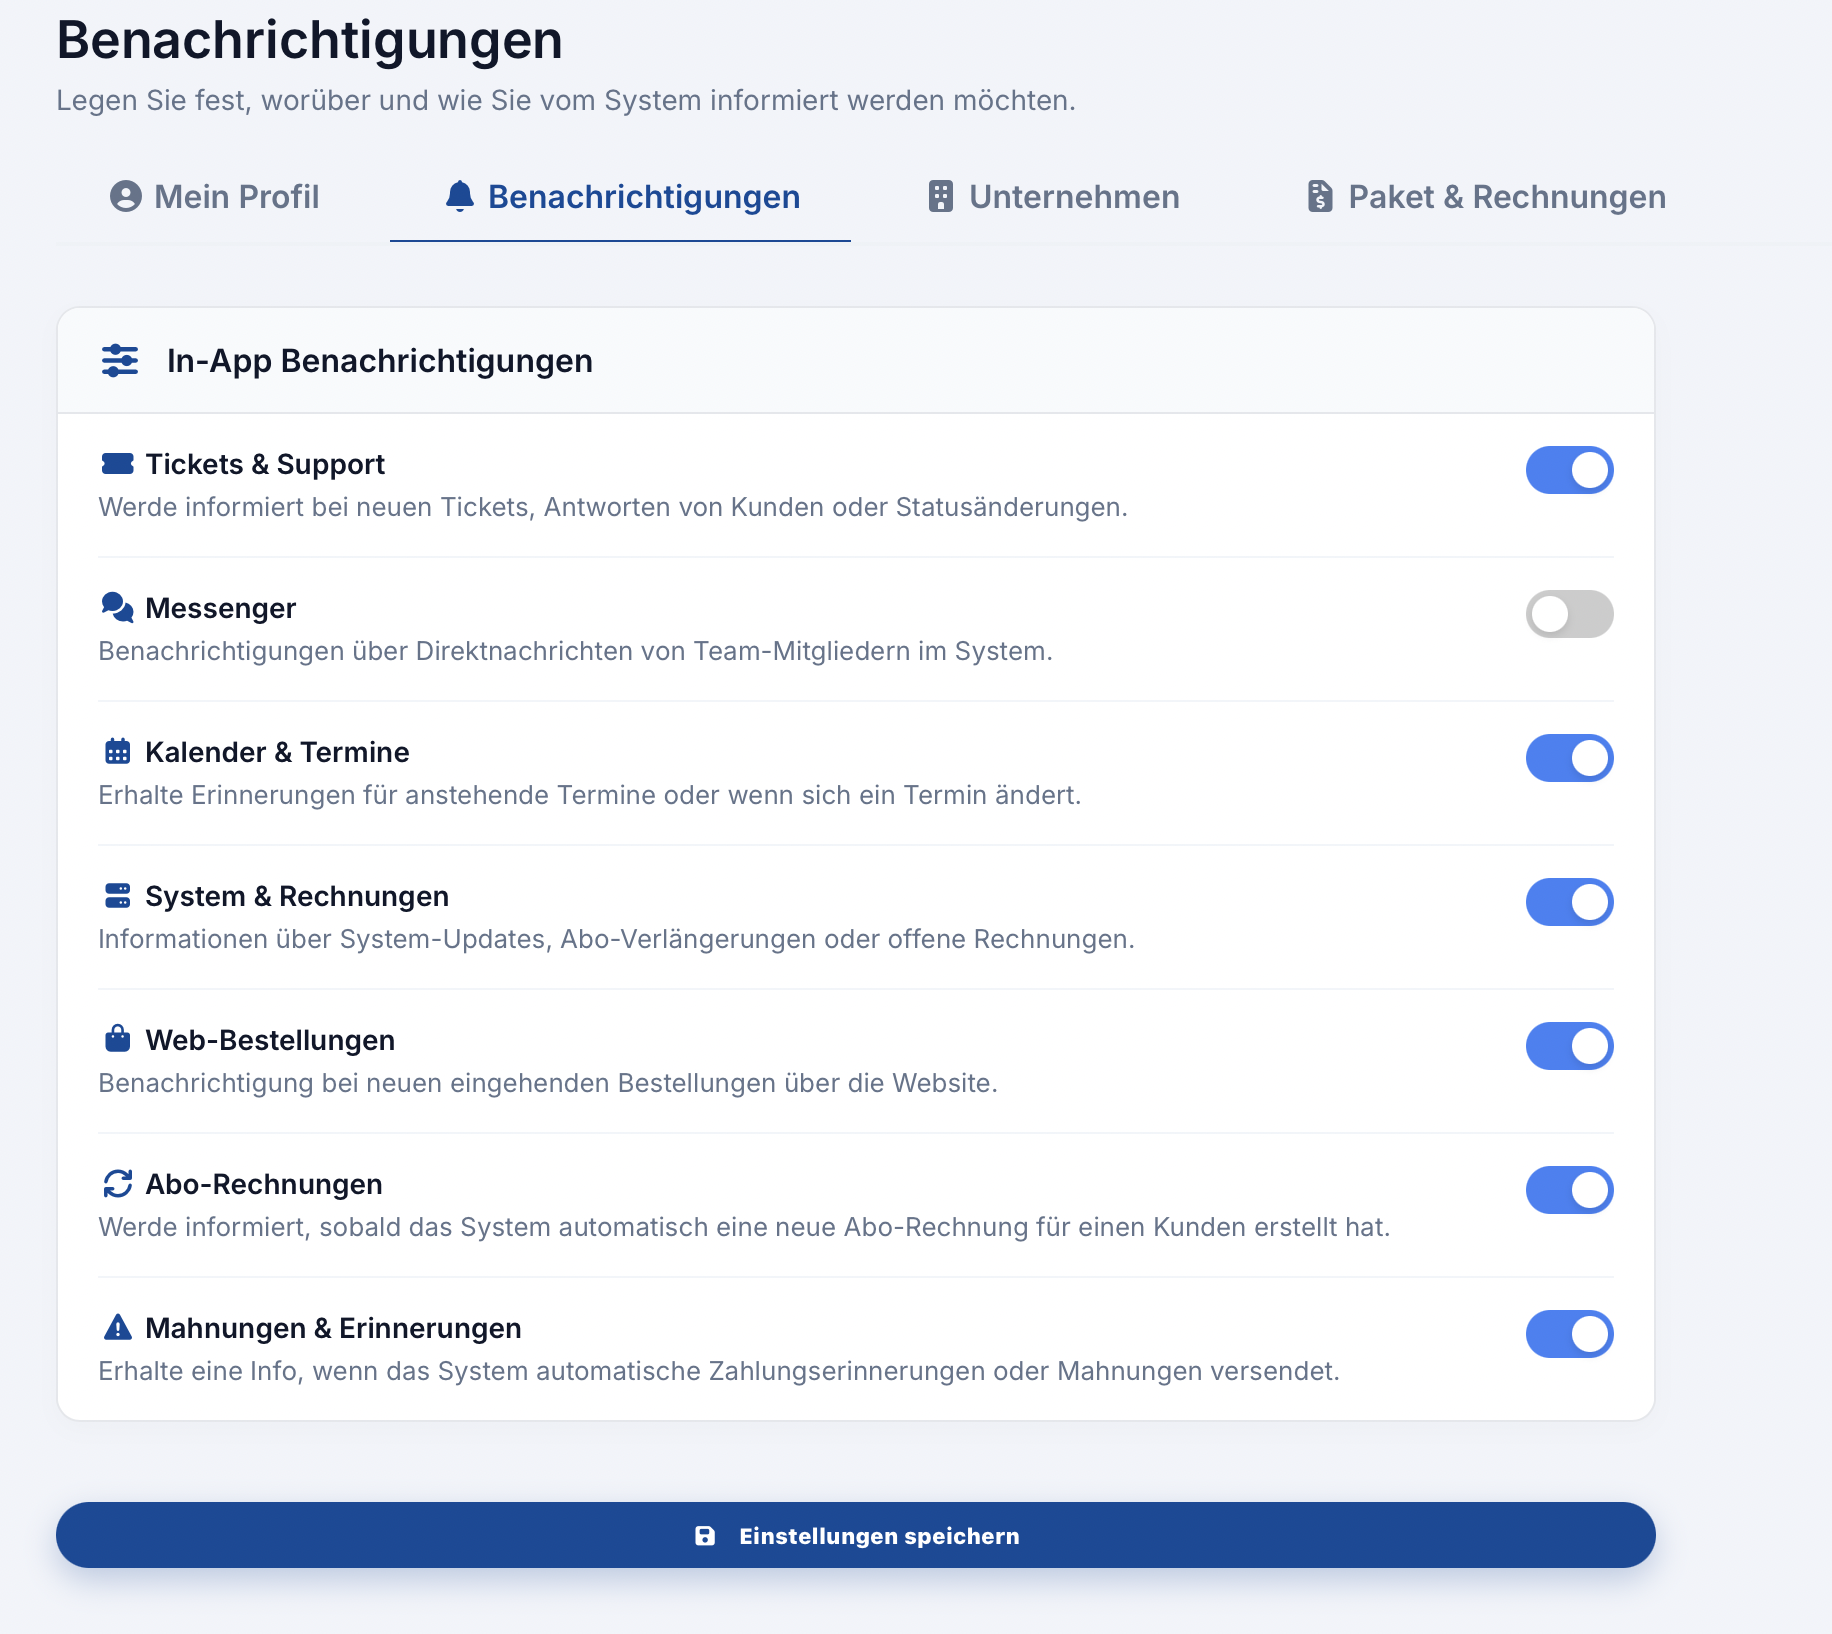Click In-App Benachrichtigungen section heading
The height and width of the screenshot is (1634, 1832).
tap(380, 361)
